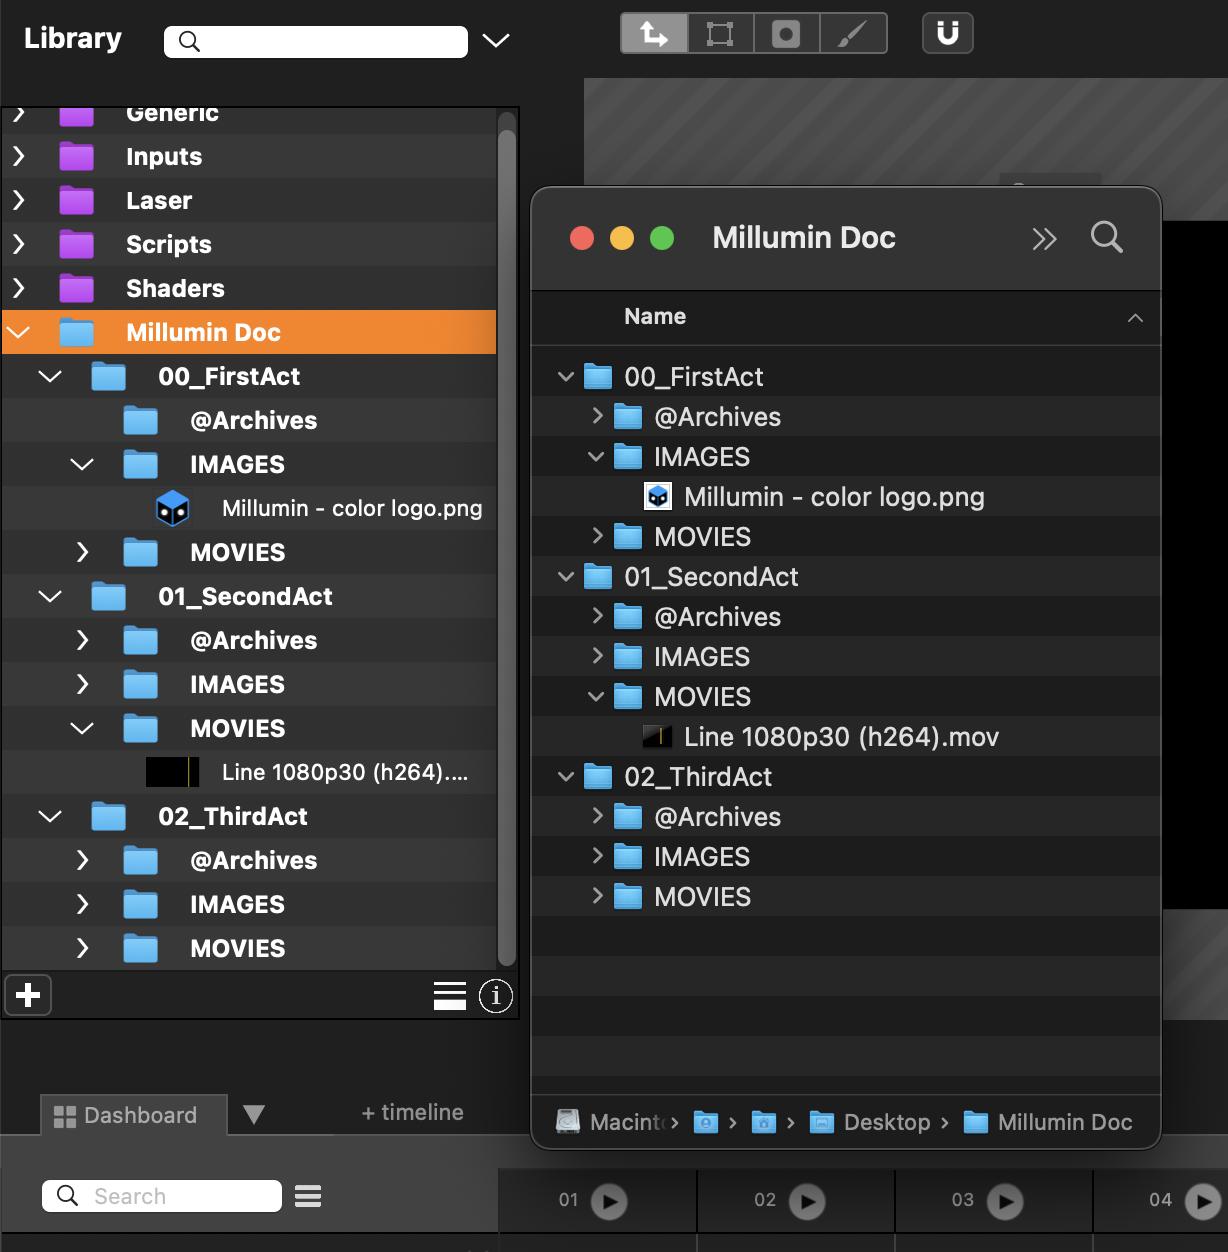Viewport: 1228px width, 1252px height.
Task: Select the mask tool icon
Action: click(x=786, y=34)
